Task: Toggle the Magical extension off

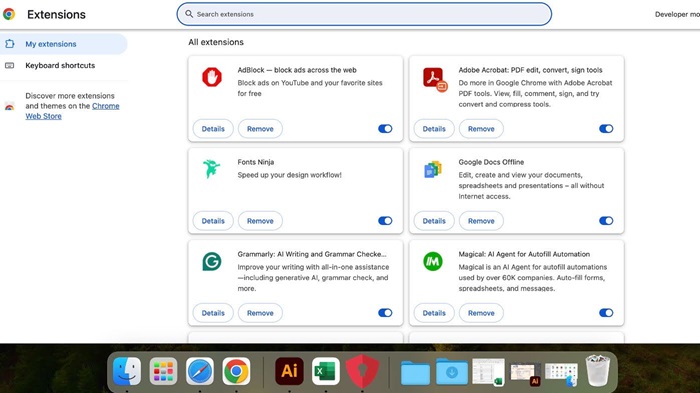Action: coord(606,313)
